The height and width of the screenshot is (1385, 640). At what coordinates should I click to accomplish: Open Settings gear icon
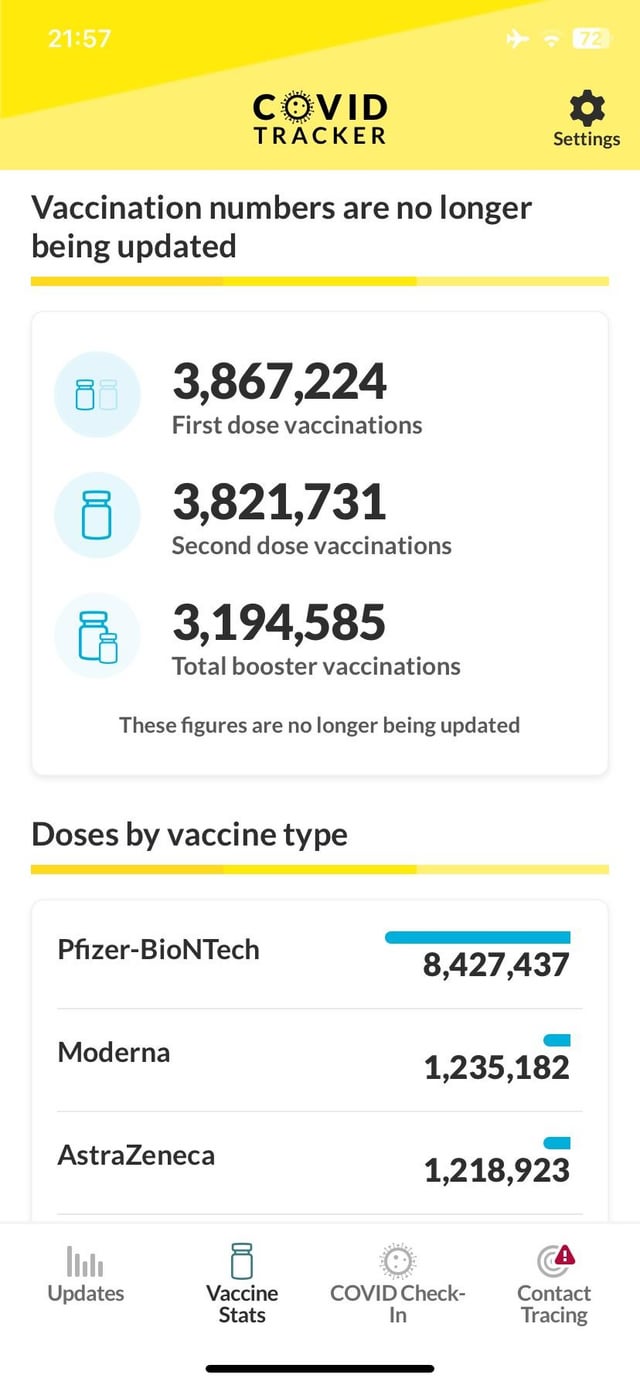(586, 107)
